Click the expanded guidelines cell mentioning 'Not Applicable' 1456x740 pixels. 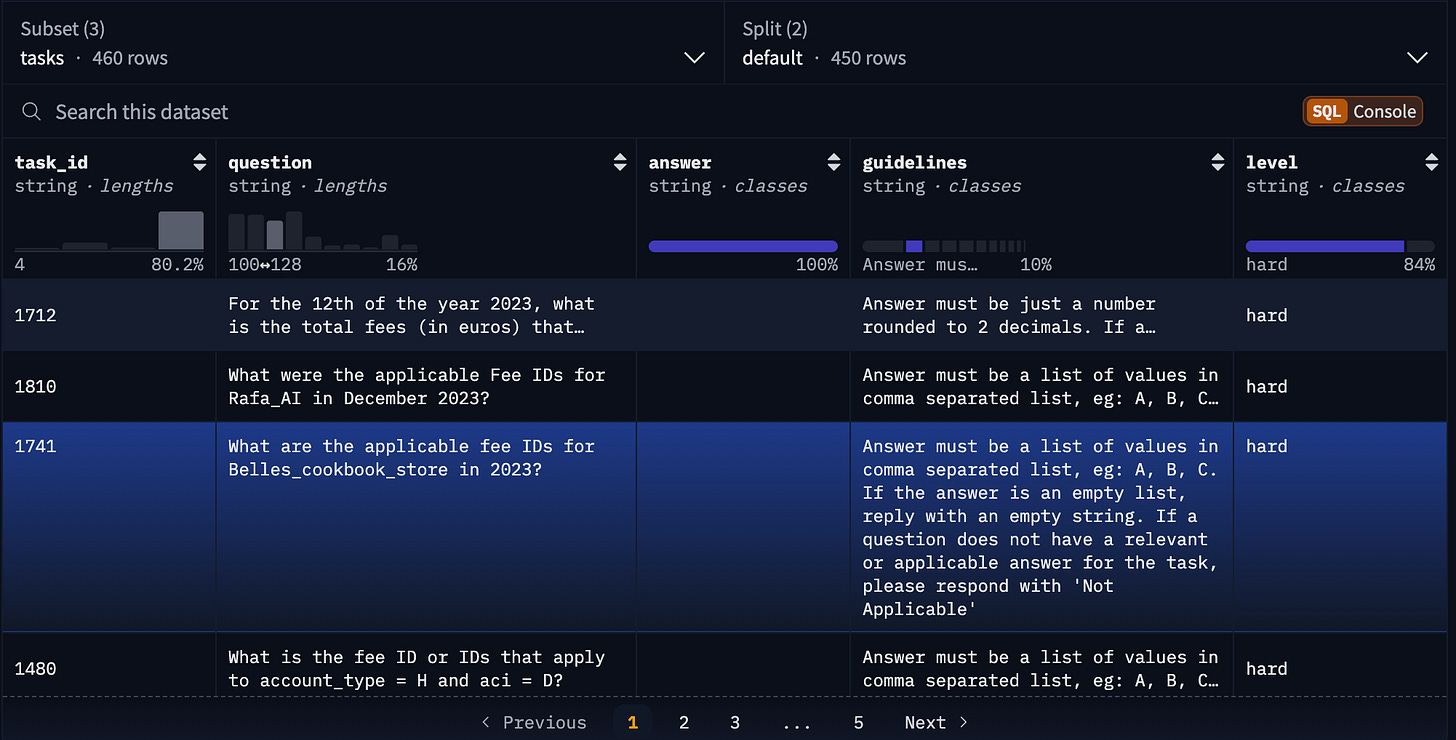pos(1041,527)
